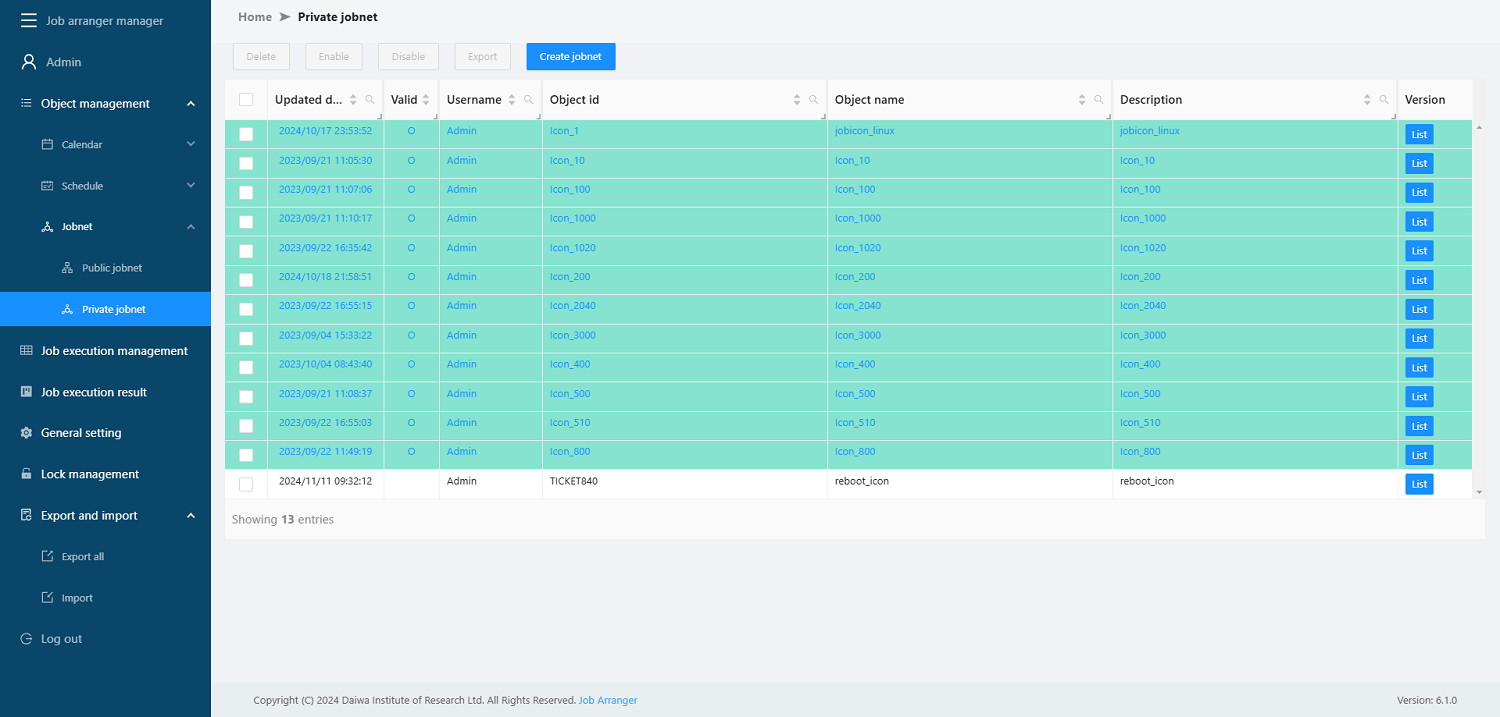Collapse Object management chevron

[x=191, y=103]
